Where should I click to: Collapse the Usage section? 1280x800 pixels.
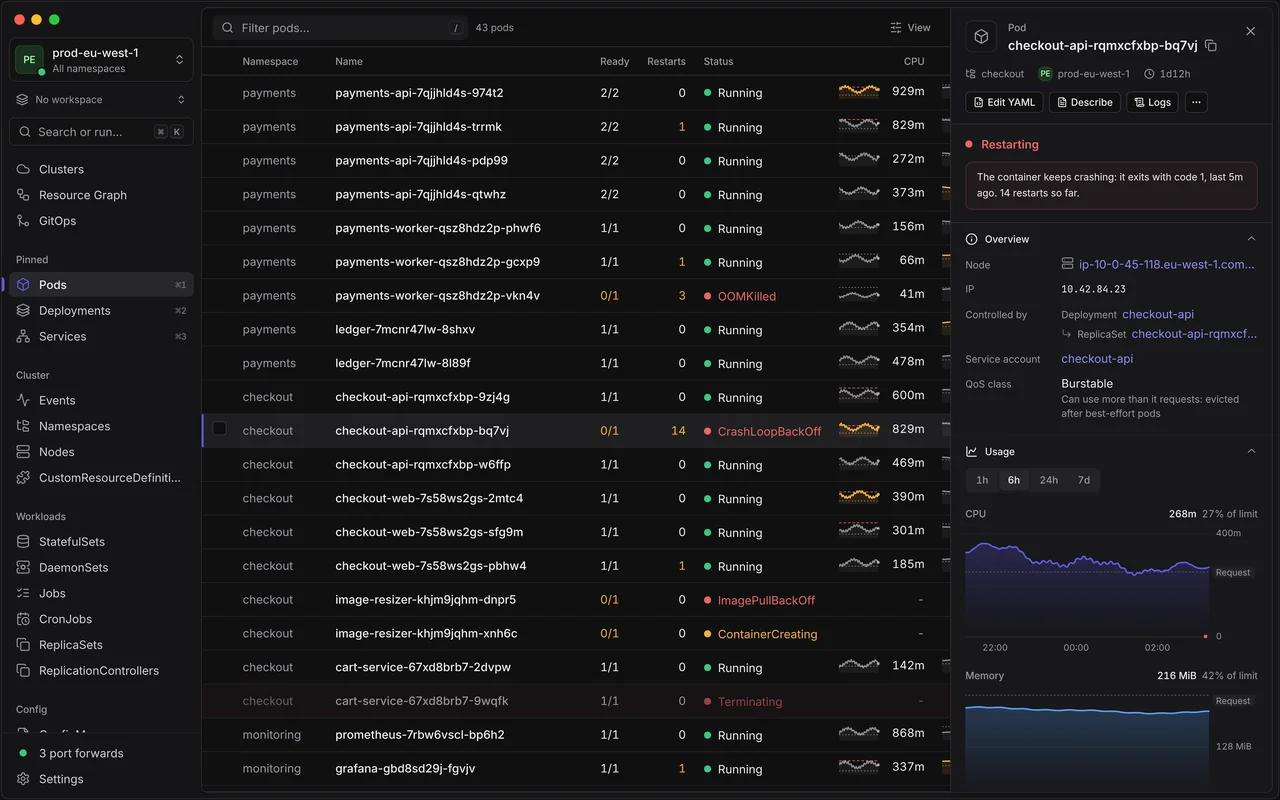[x=1251, y=452]
